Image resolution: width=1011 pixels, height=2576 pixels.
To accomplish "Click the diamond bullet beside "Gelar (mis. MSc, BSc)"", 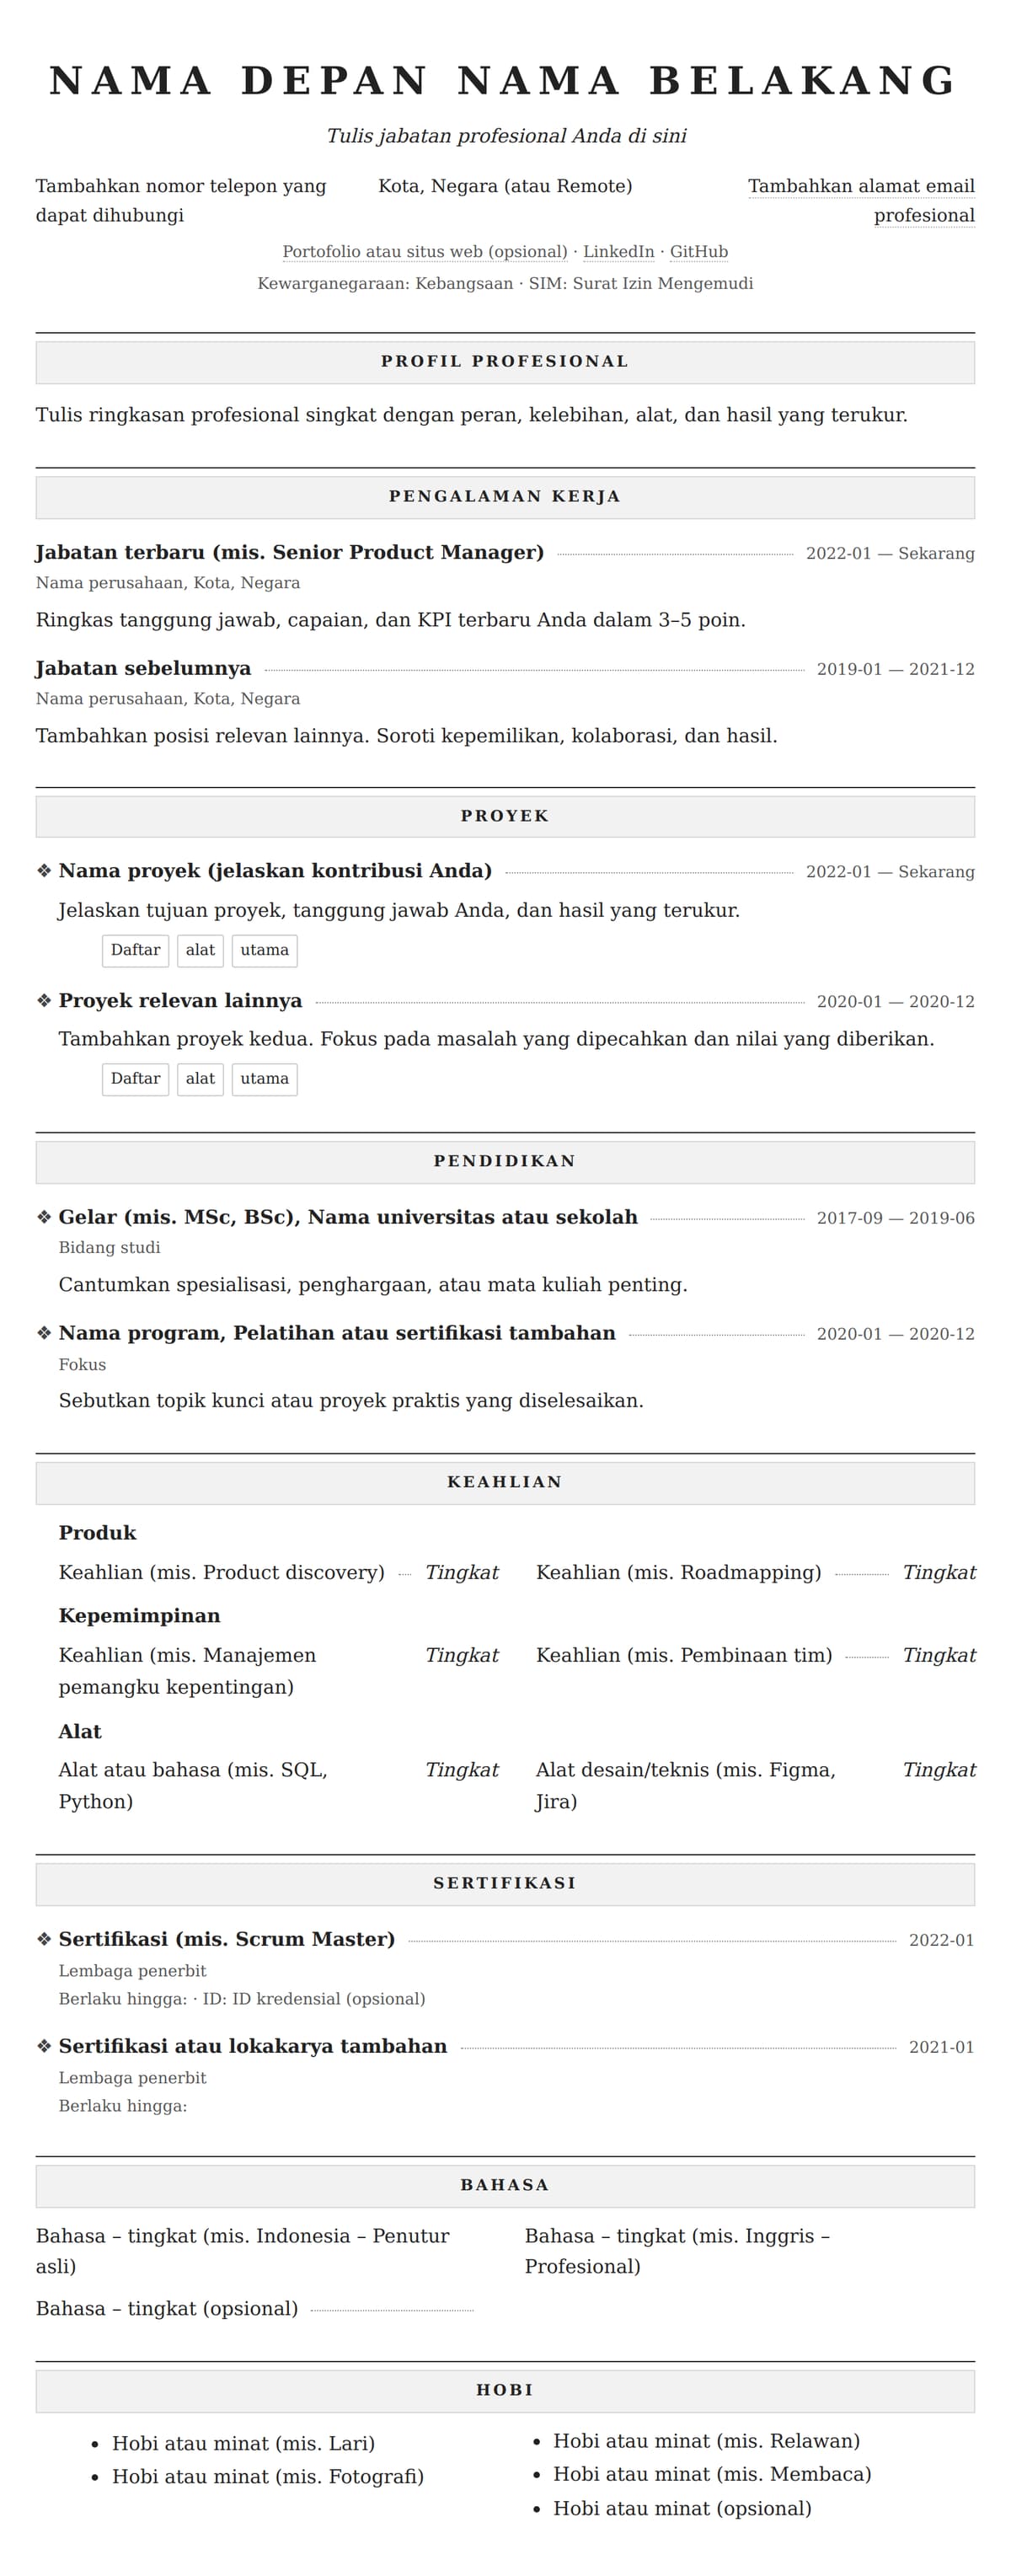I will [x=44, y=1217].
